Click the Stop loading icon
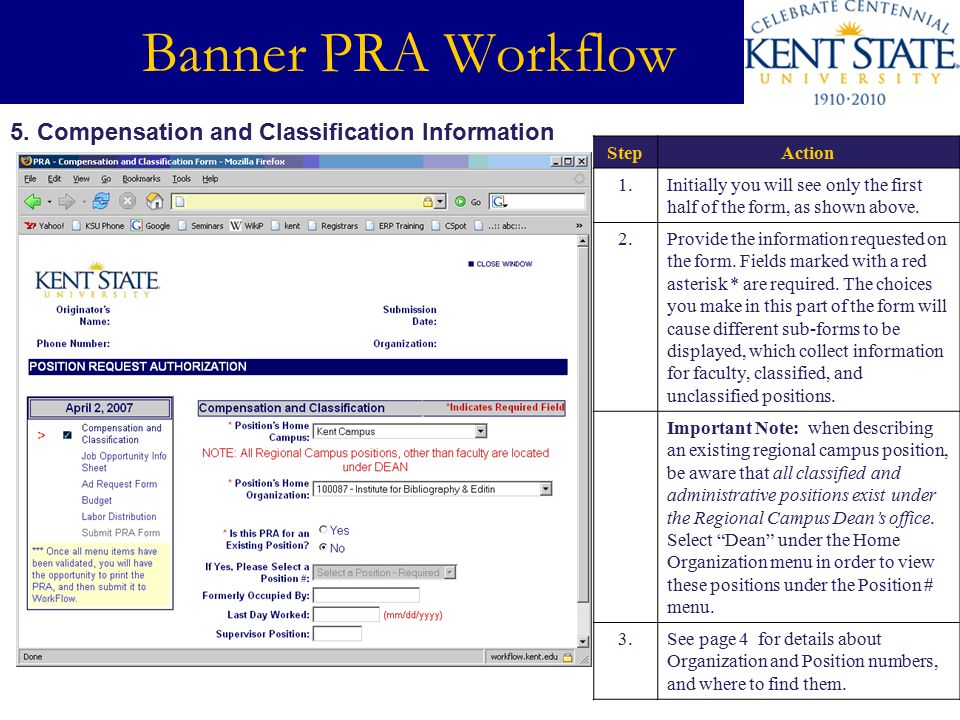This screenshot has height=720, width=960. [x=127, y=201]
